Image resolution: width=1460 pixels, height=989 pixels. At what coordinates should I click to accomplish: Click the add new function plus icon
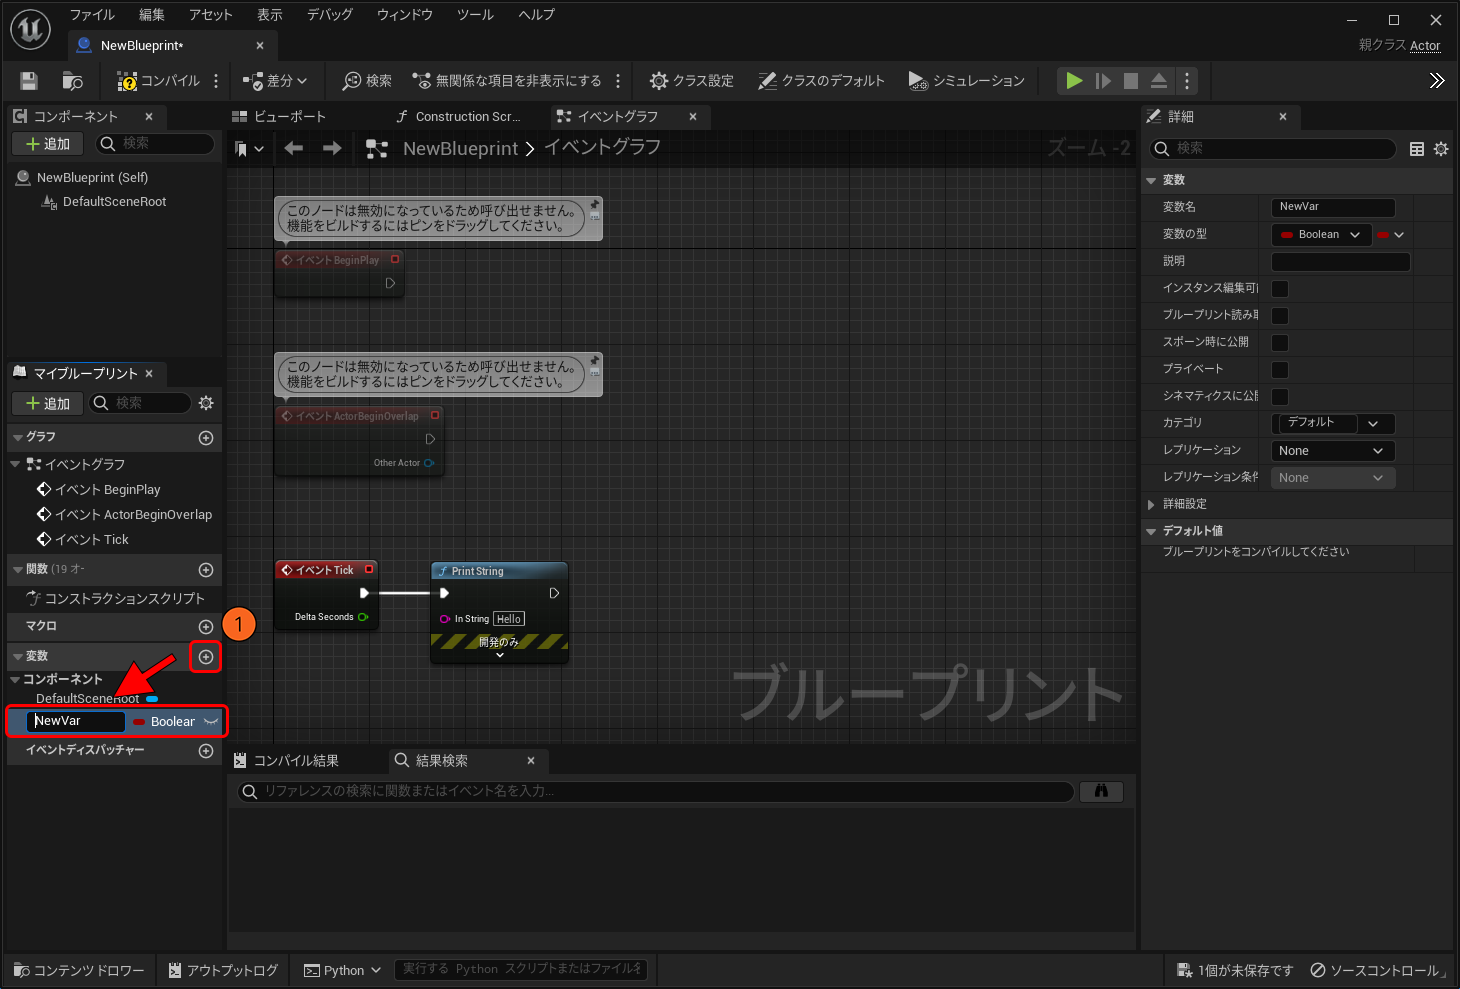[206, 570]
